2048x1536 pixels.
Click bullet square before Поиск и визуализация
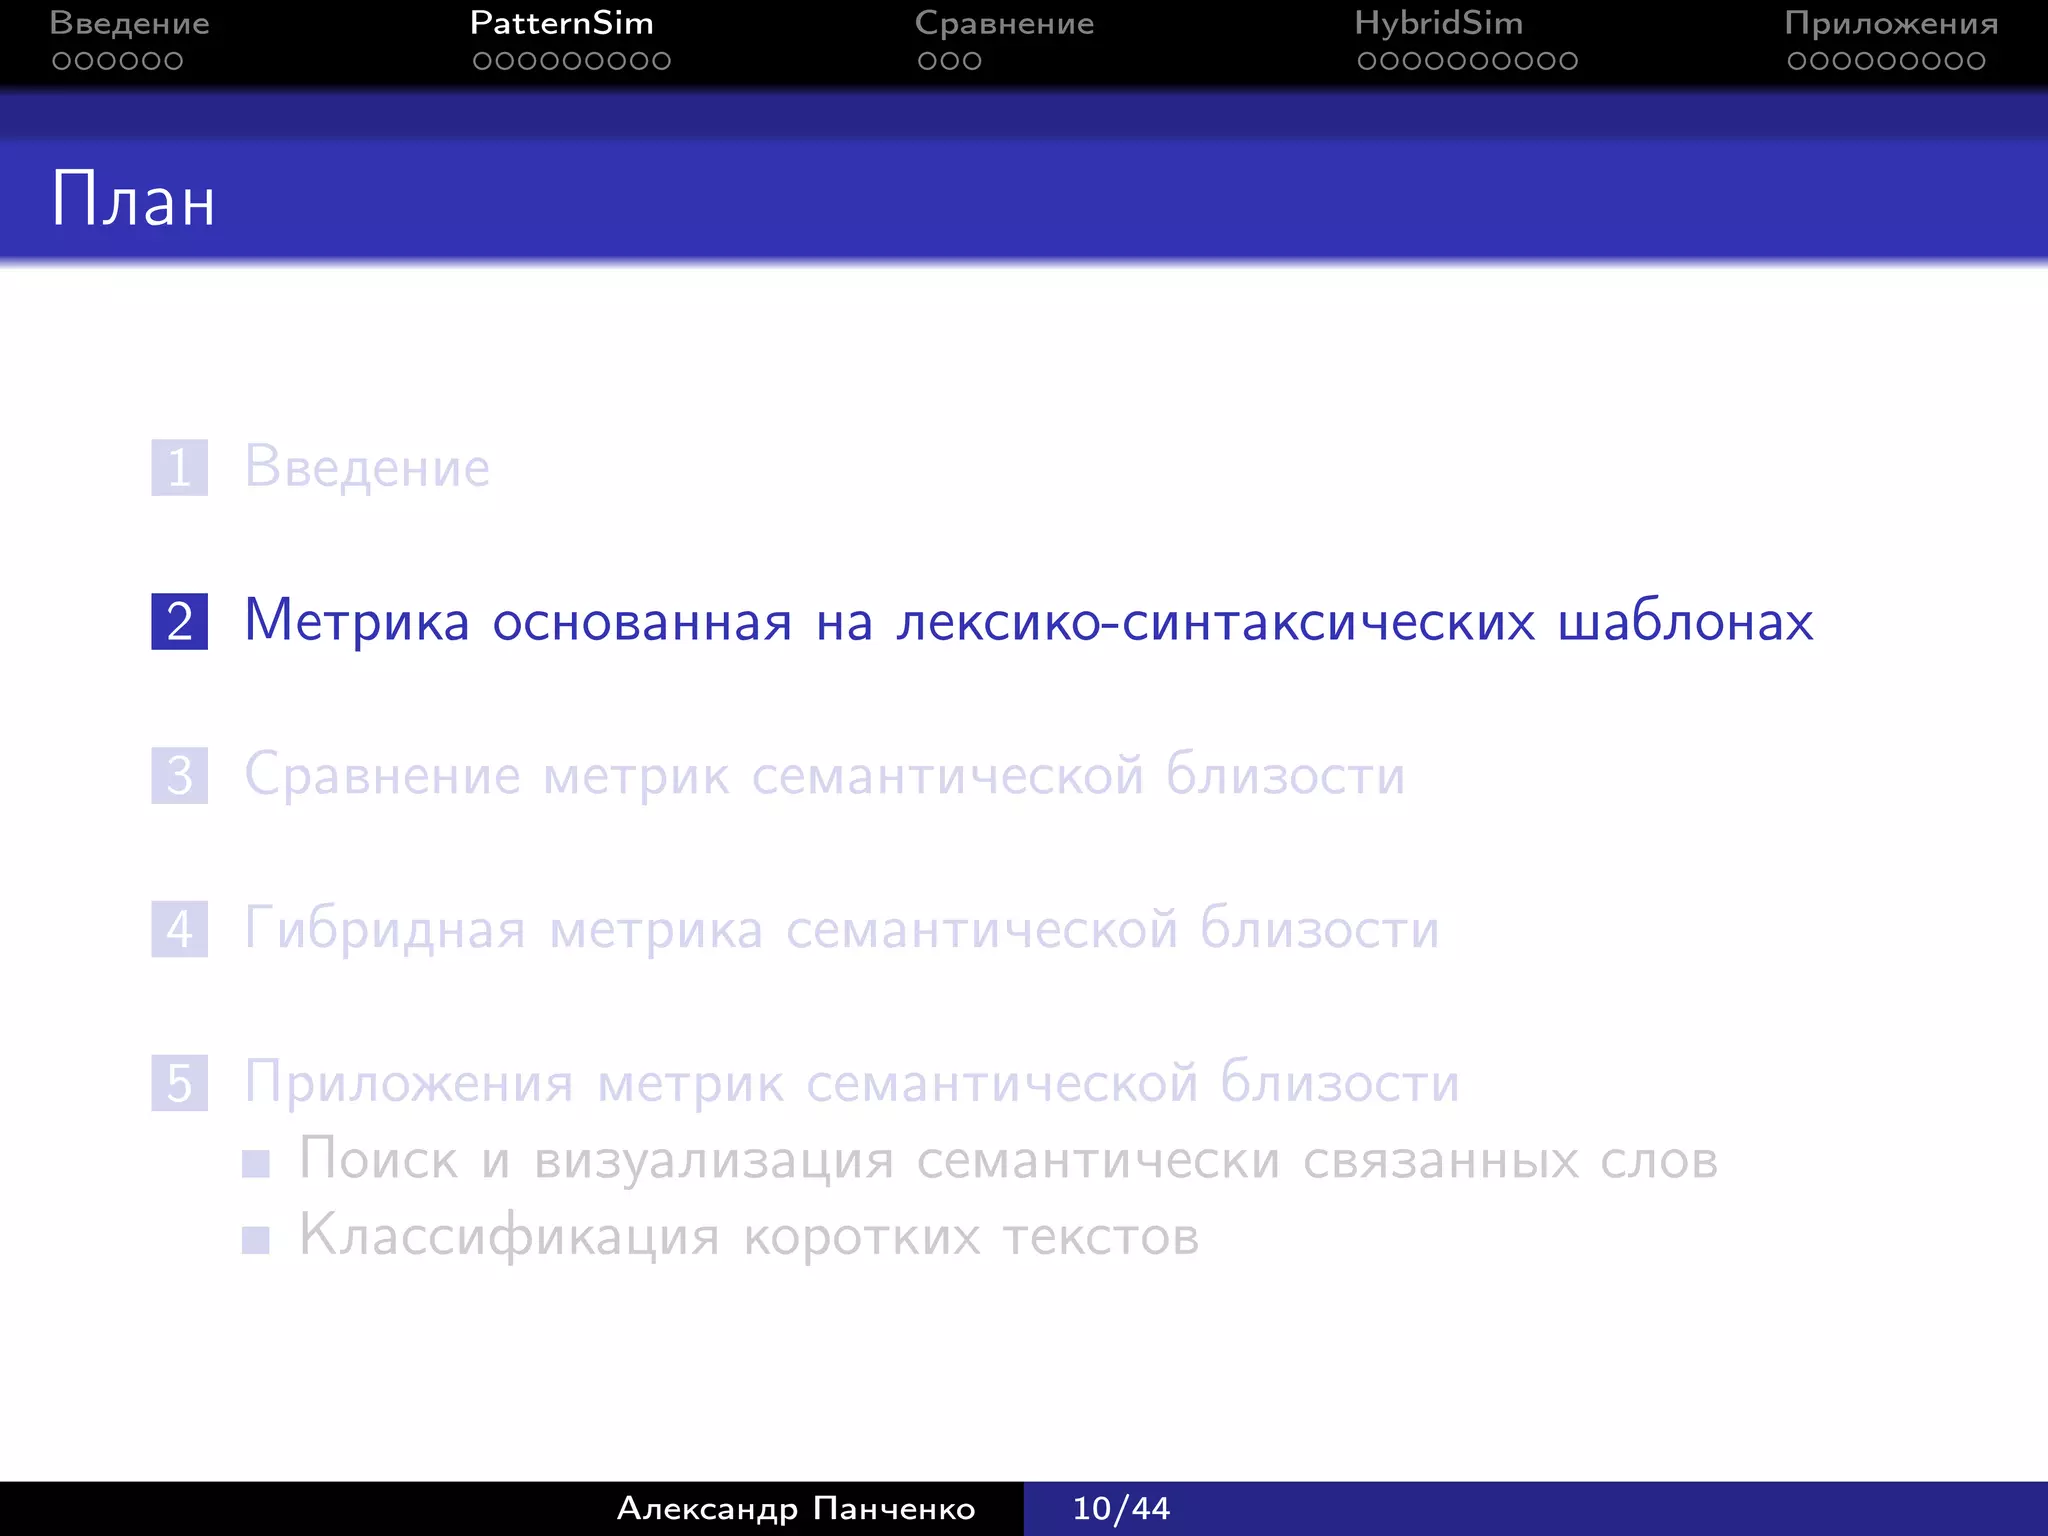[256, 1163]
